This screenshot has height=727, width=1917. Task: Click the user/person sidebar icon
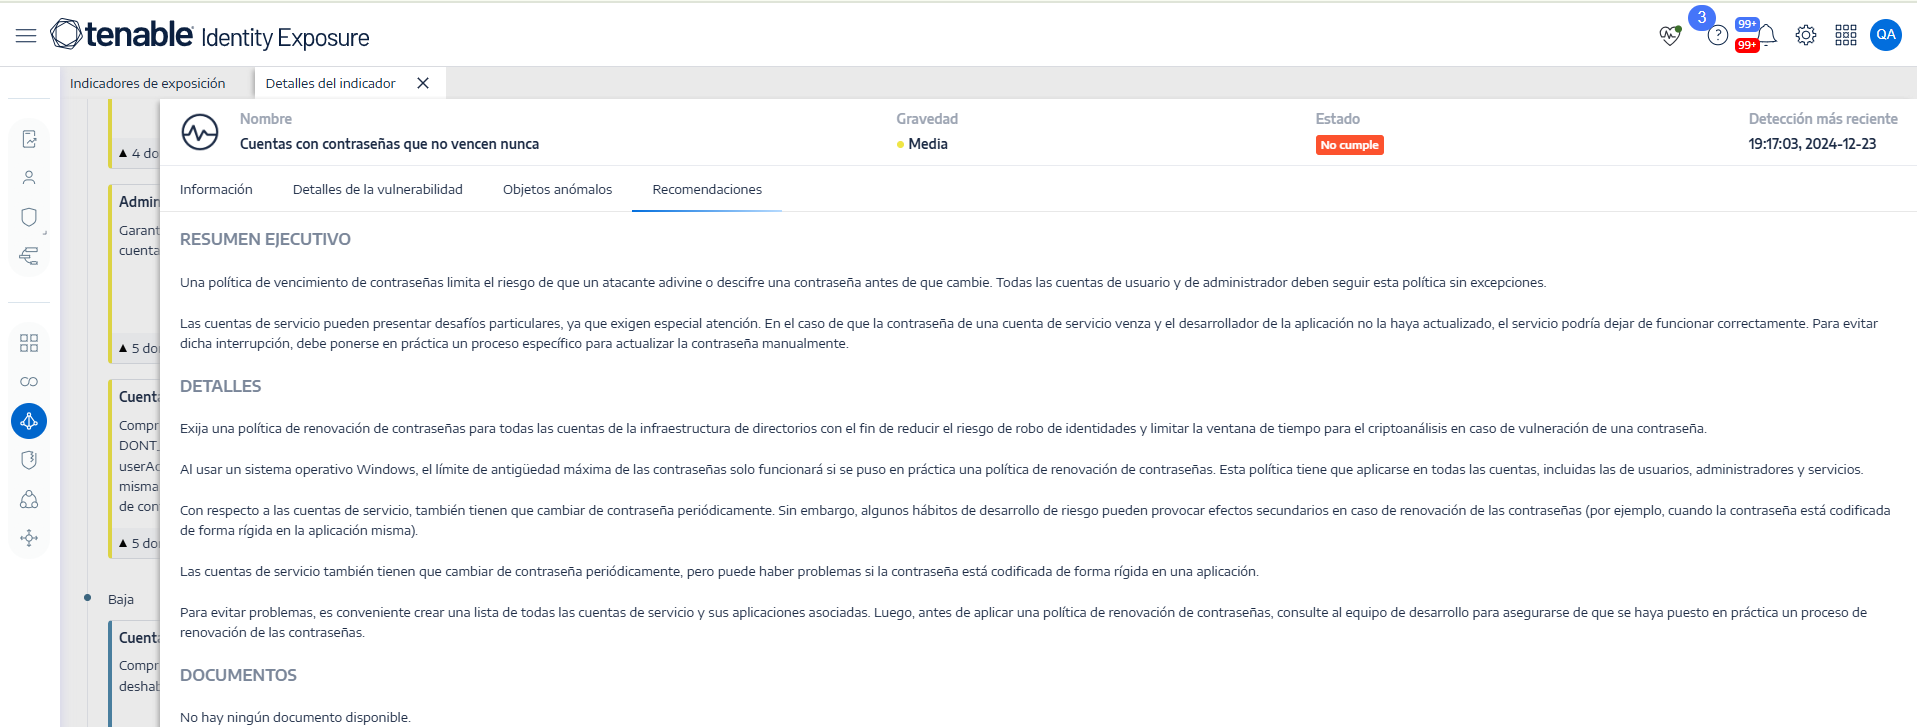29,178
